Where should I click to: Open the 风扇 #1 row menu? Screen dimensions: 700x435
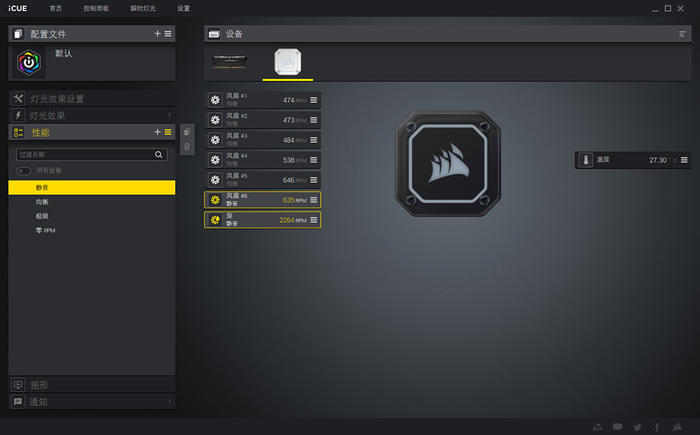(314, 100)
